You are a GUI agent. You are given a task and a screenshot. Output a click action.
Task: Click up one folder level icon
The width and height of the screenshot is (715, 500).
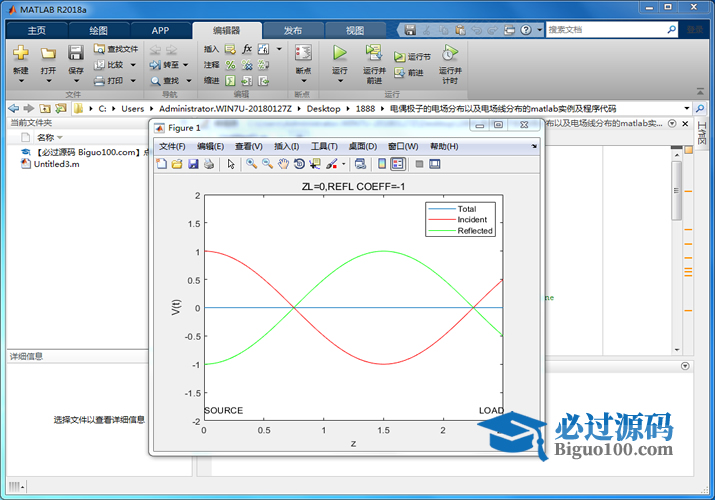click(45, 108)
